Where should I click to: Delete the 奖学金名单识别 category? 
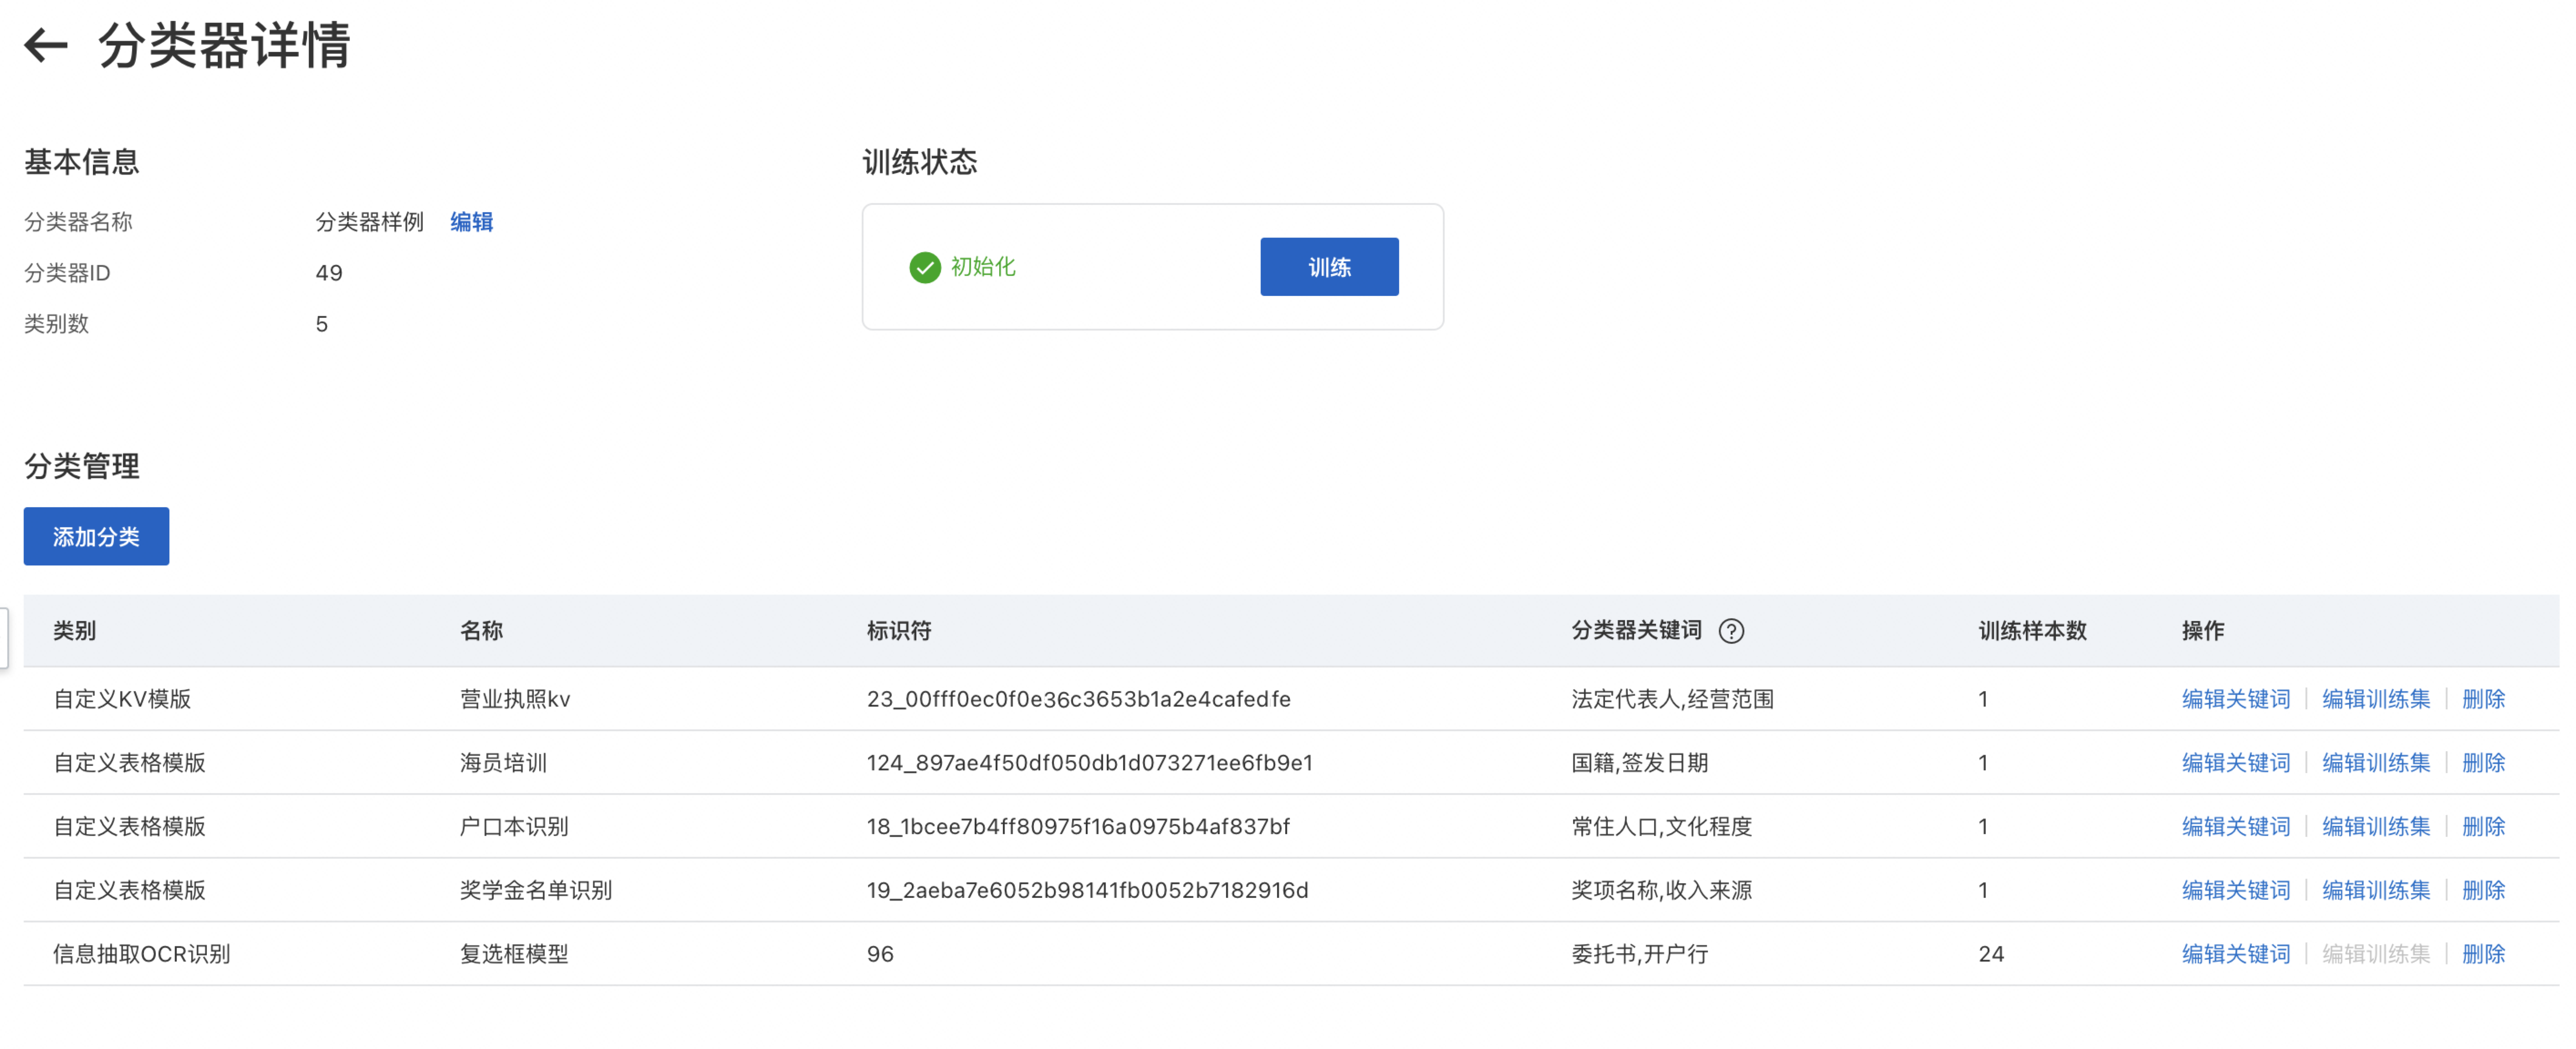point(2483,890)
